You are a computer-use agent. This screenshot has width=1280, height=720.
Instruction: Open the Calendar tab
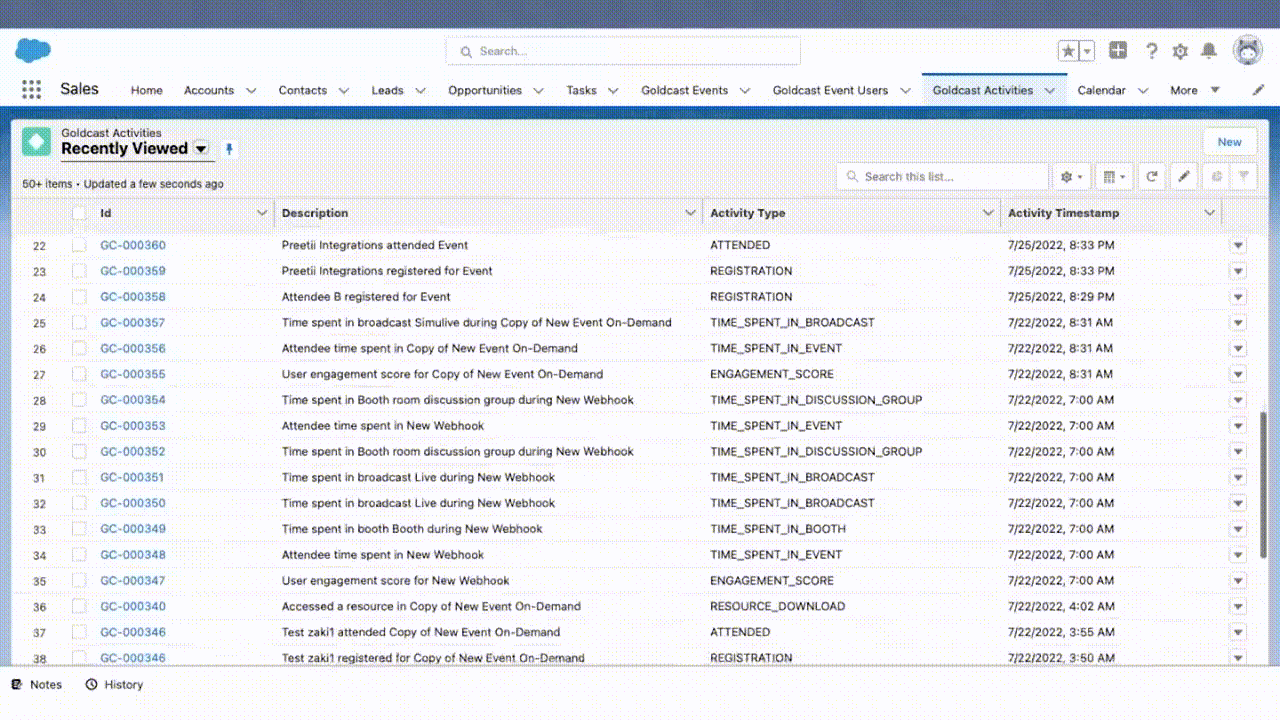[x=1101, y=90]
